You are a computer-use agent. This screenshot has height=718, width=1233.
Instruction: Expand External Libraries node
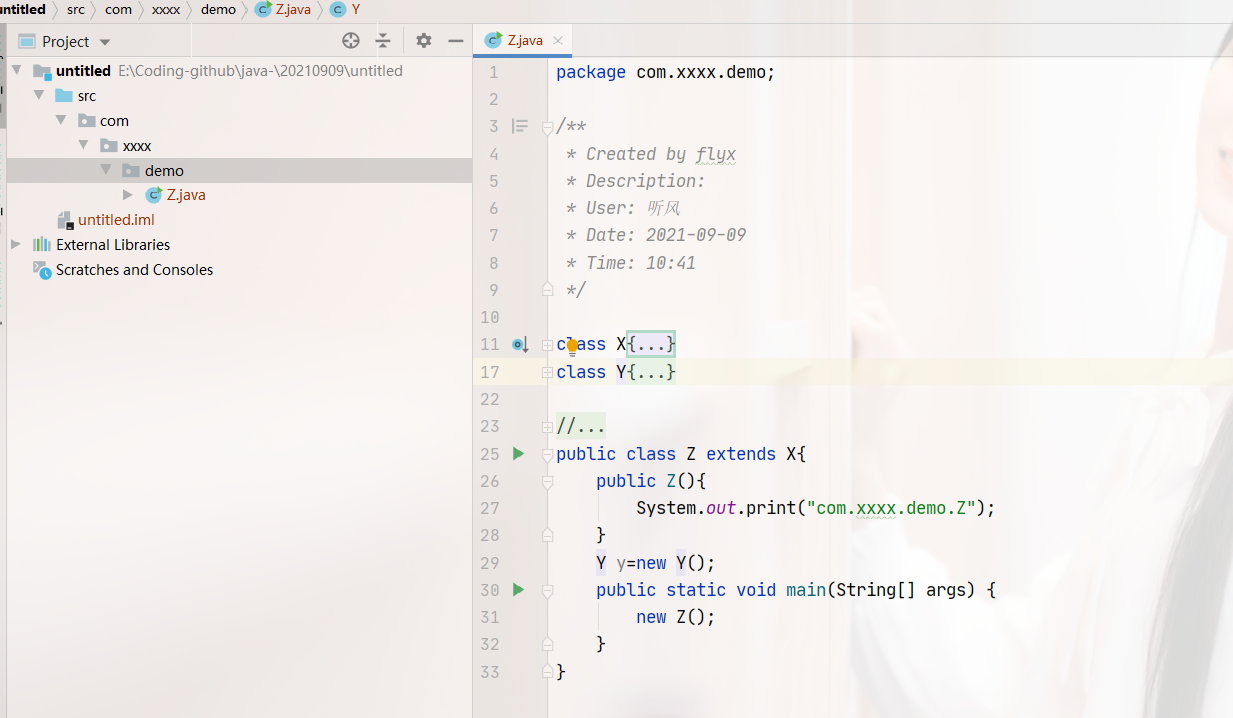(x=16, y=245)
